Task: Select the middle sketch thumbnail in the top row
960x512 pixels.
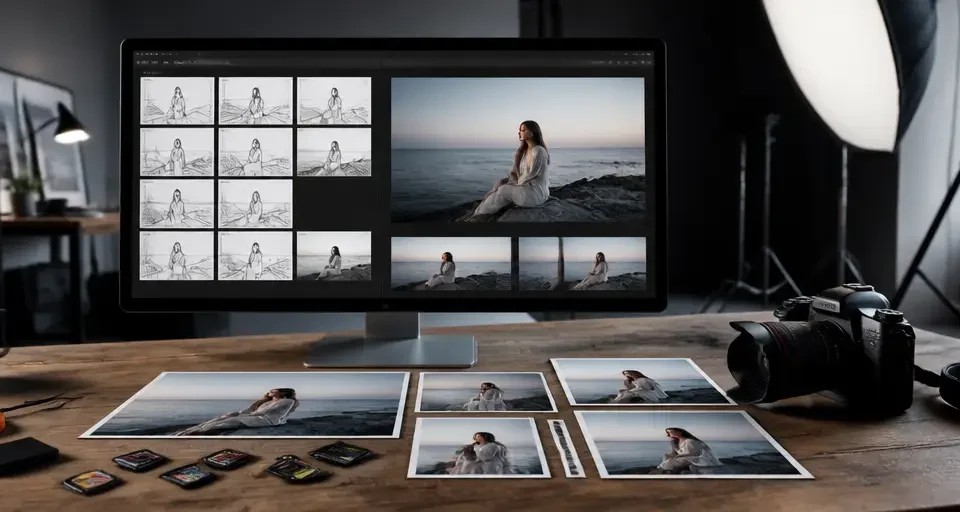Action: click(x=255, y=101)
